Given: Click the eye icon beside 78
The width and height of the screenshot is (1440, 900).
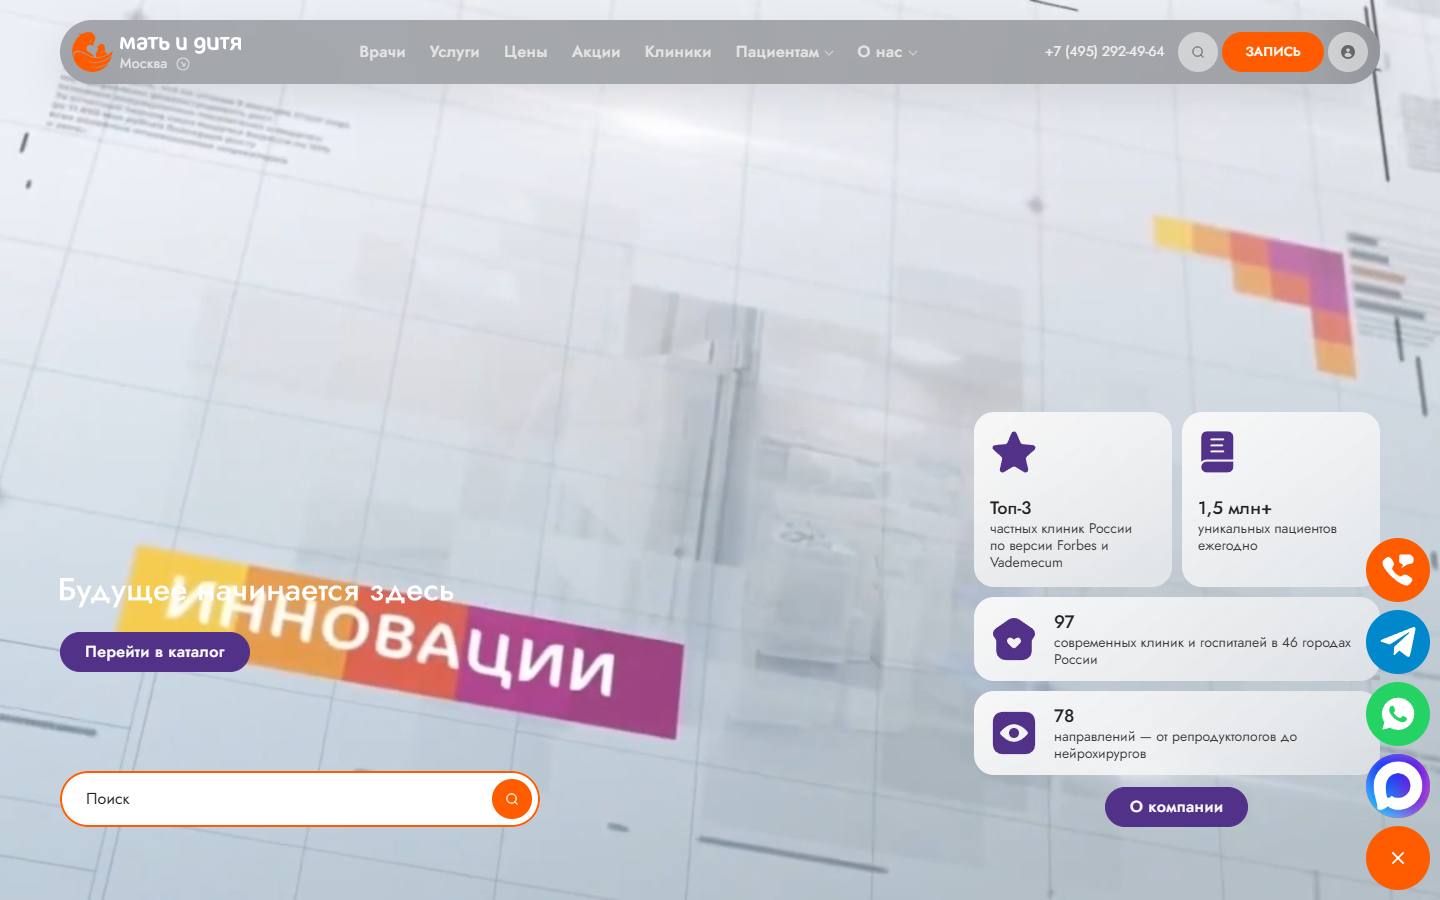Looking at the screenshot, I should click(x=1014, y=733).
